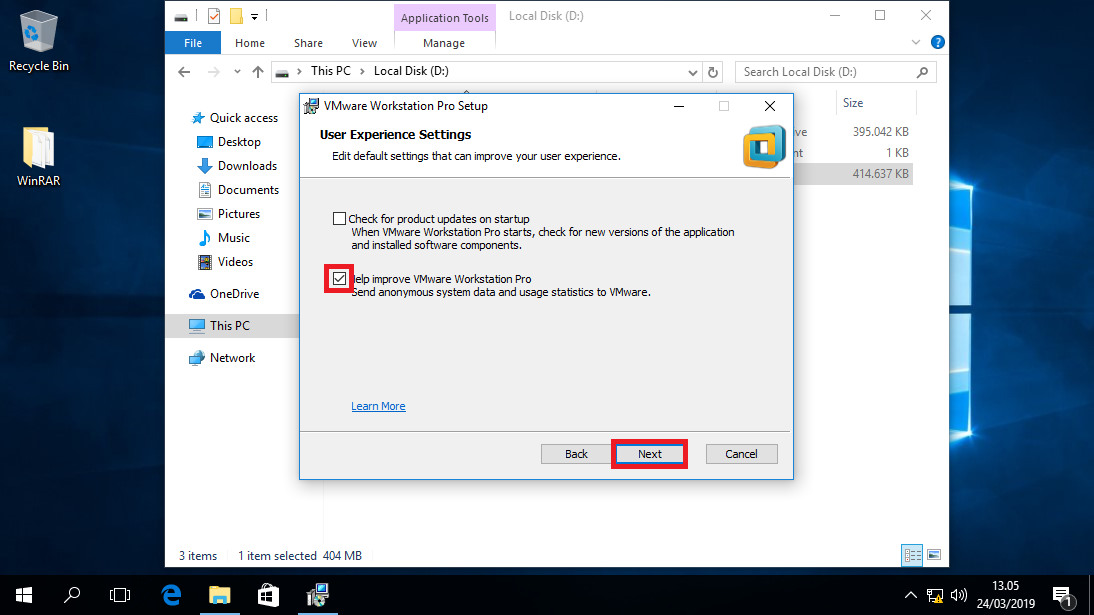Click the Next button in setup
This screenshot has height=615, width=1094.
coord(650,454)
